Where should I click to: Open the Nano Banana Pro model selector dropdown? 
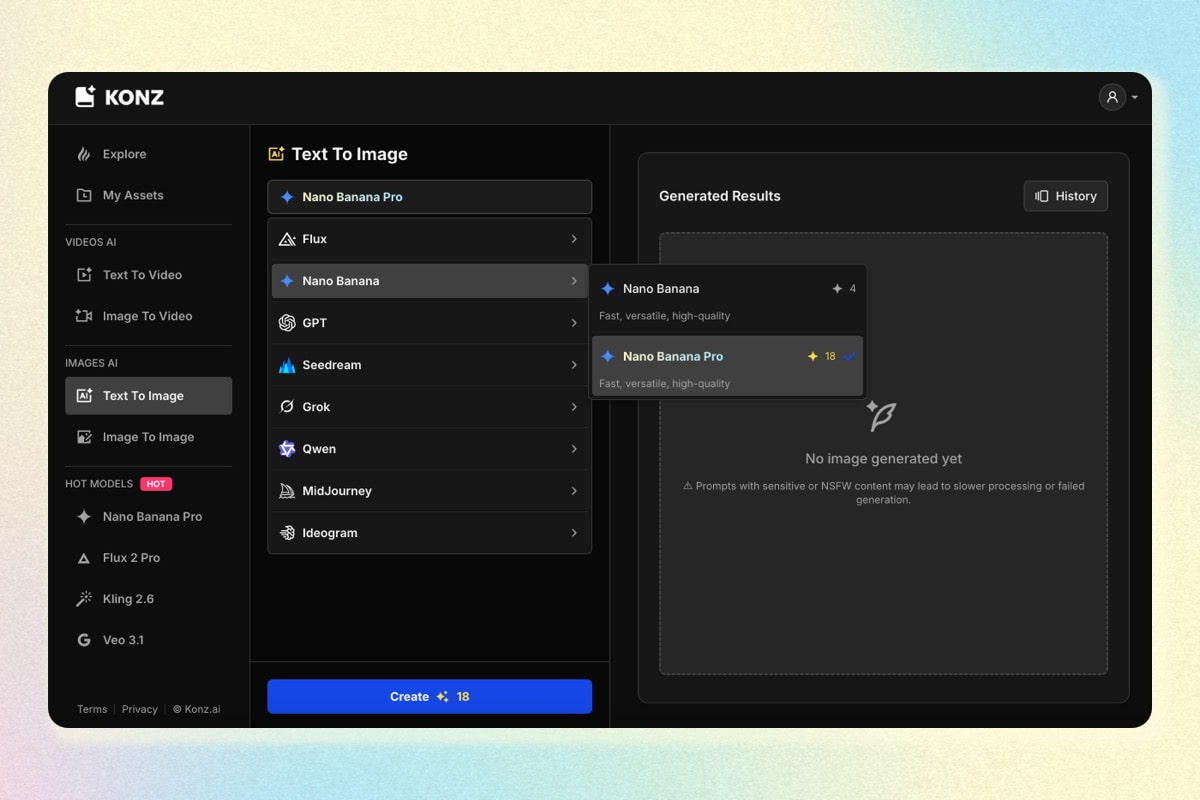click(x=429, y=197)
